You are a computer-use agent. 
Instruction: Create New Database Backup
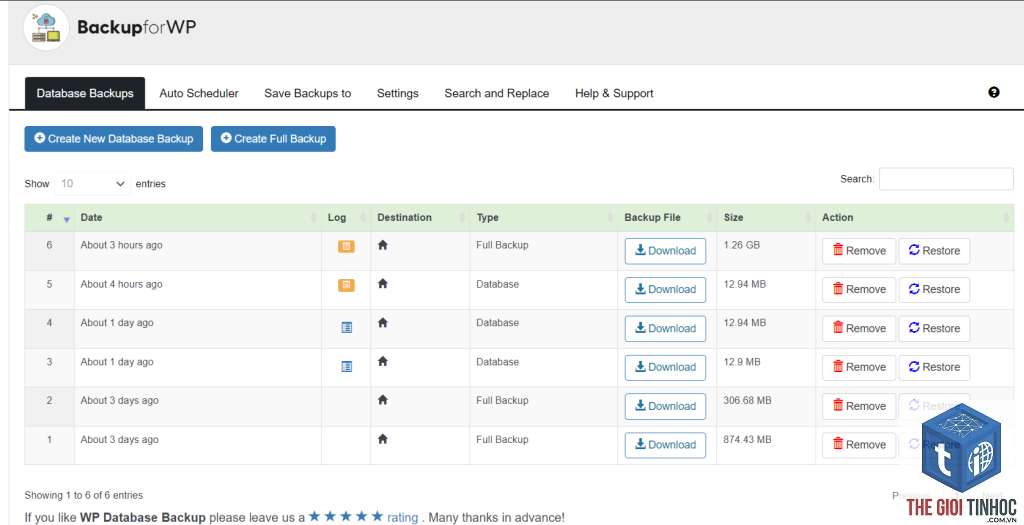114,138
